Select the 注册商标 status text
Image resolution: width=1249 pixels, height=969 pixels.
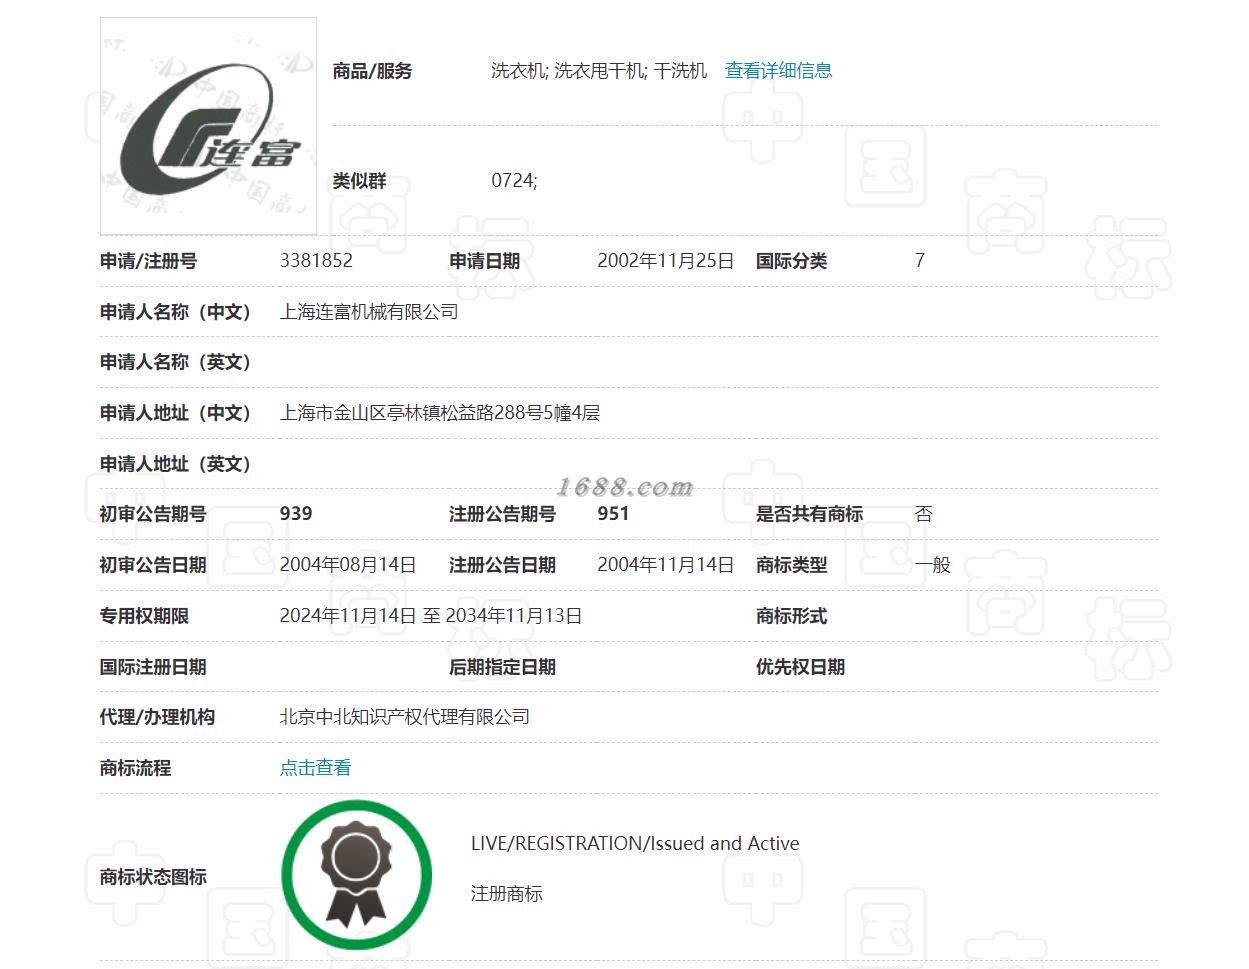[507, 894]
